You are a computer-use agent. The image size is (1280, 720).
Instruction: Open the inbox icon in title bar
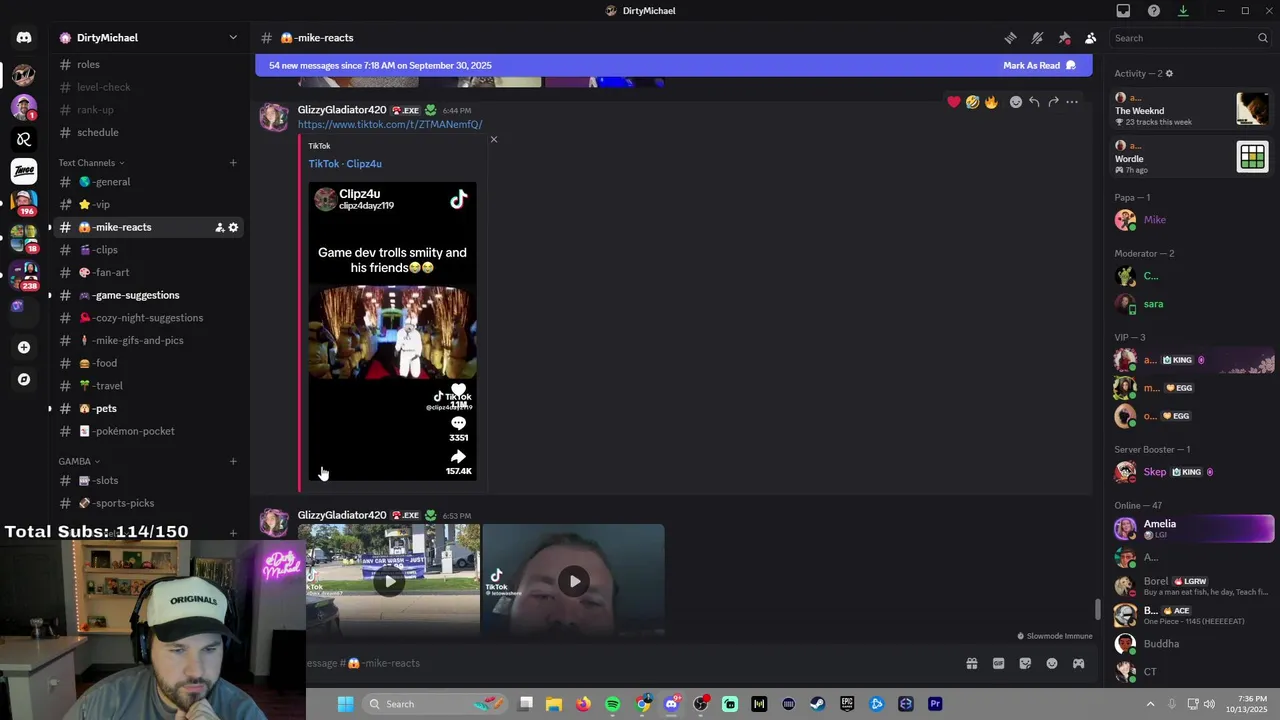click(1123, 11)
